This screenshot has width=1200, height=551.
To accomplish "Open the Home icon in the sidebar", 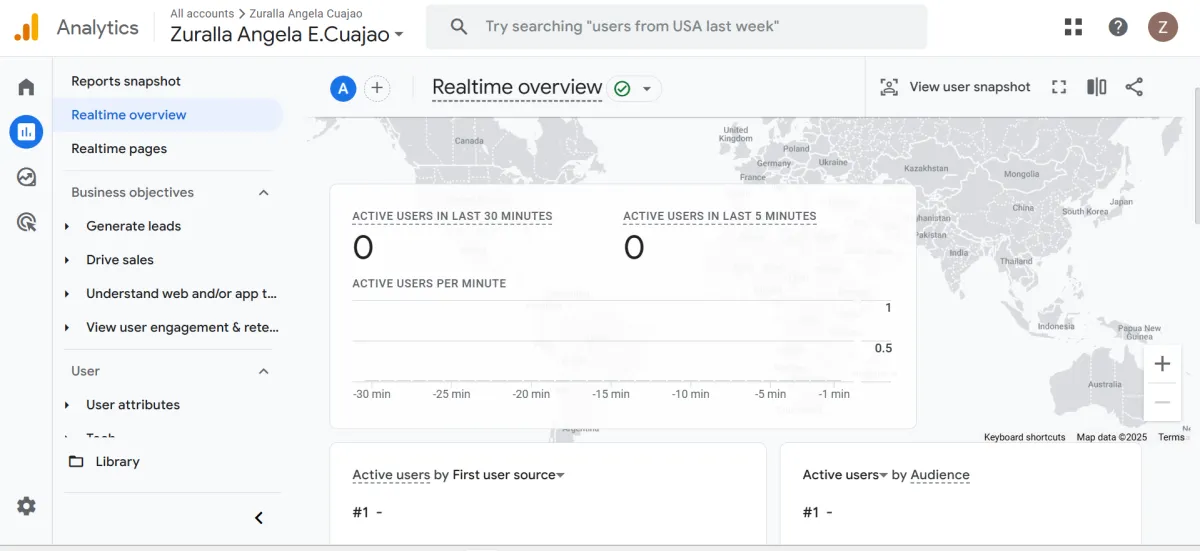I will 26,87.
